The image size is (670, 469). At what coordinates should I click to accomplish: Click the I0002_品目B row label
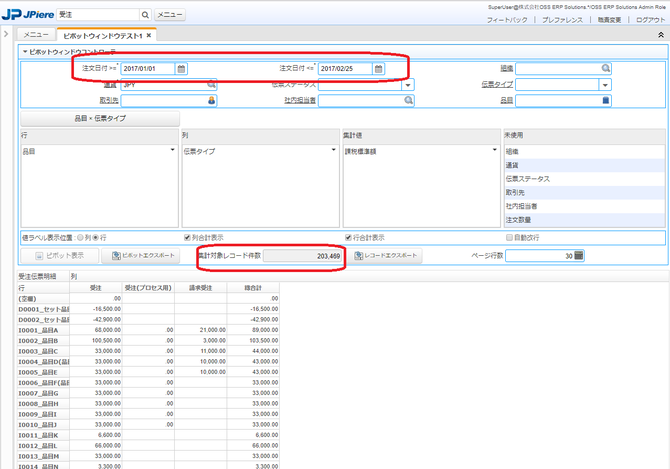(43, 341)
